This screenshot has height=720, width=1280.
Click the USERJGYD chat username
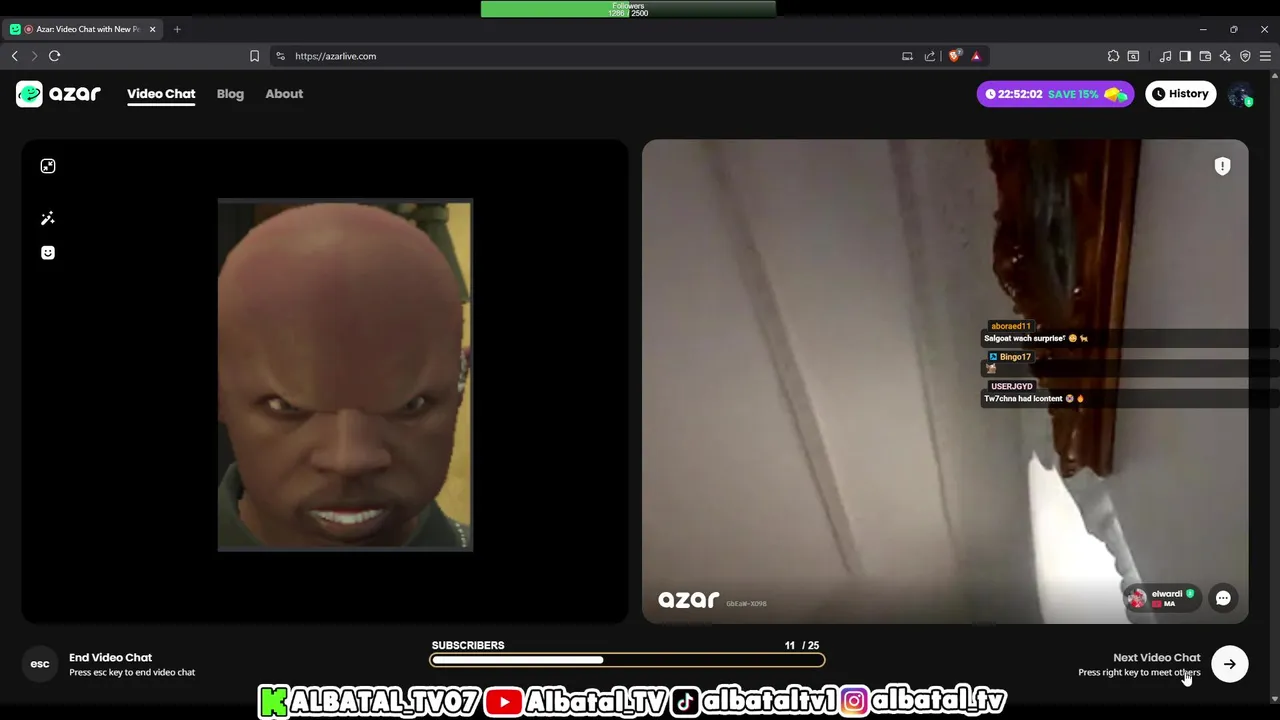pyautogui.click(x=1011, y=386)
